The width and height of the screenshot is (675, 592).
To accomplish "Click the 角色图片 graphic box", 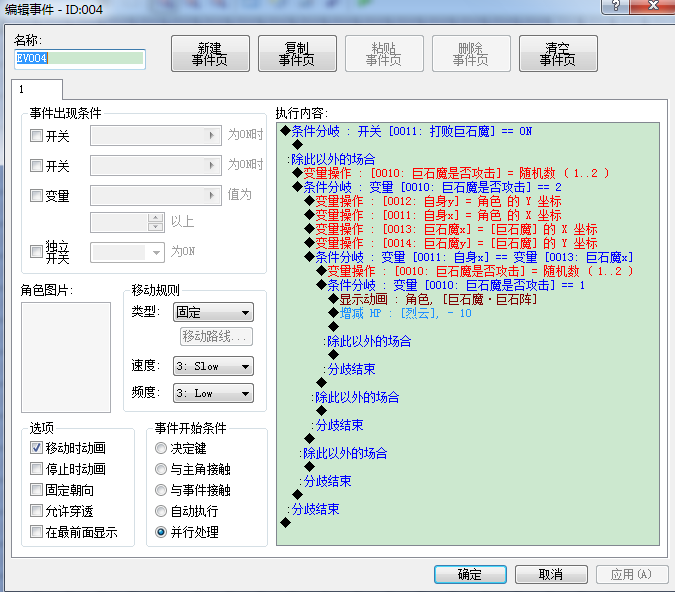I will (x=66, y=357).
